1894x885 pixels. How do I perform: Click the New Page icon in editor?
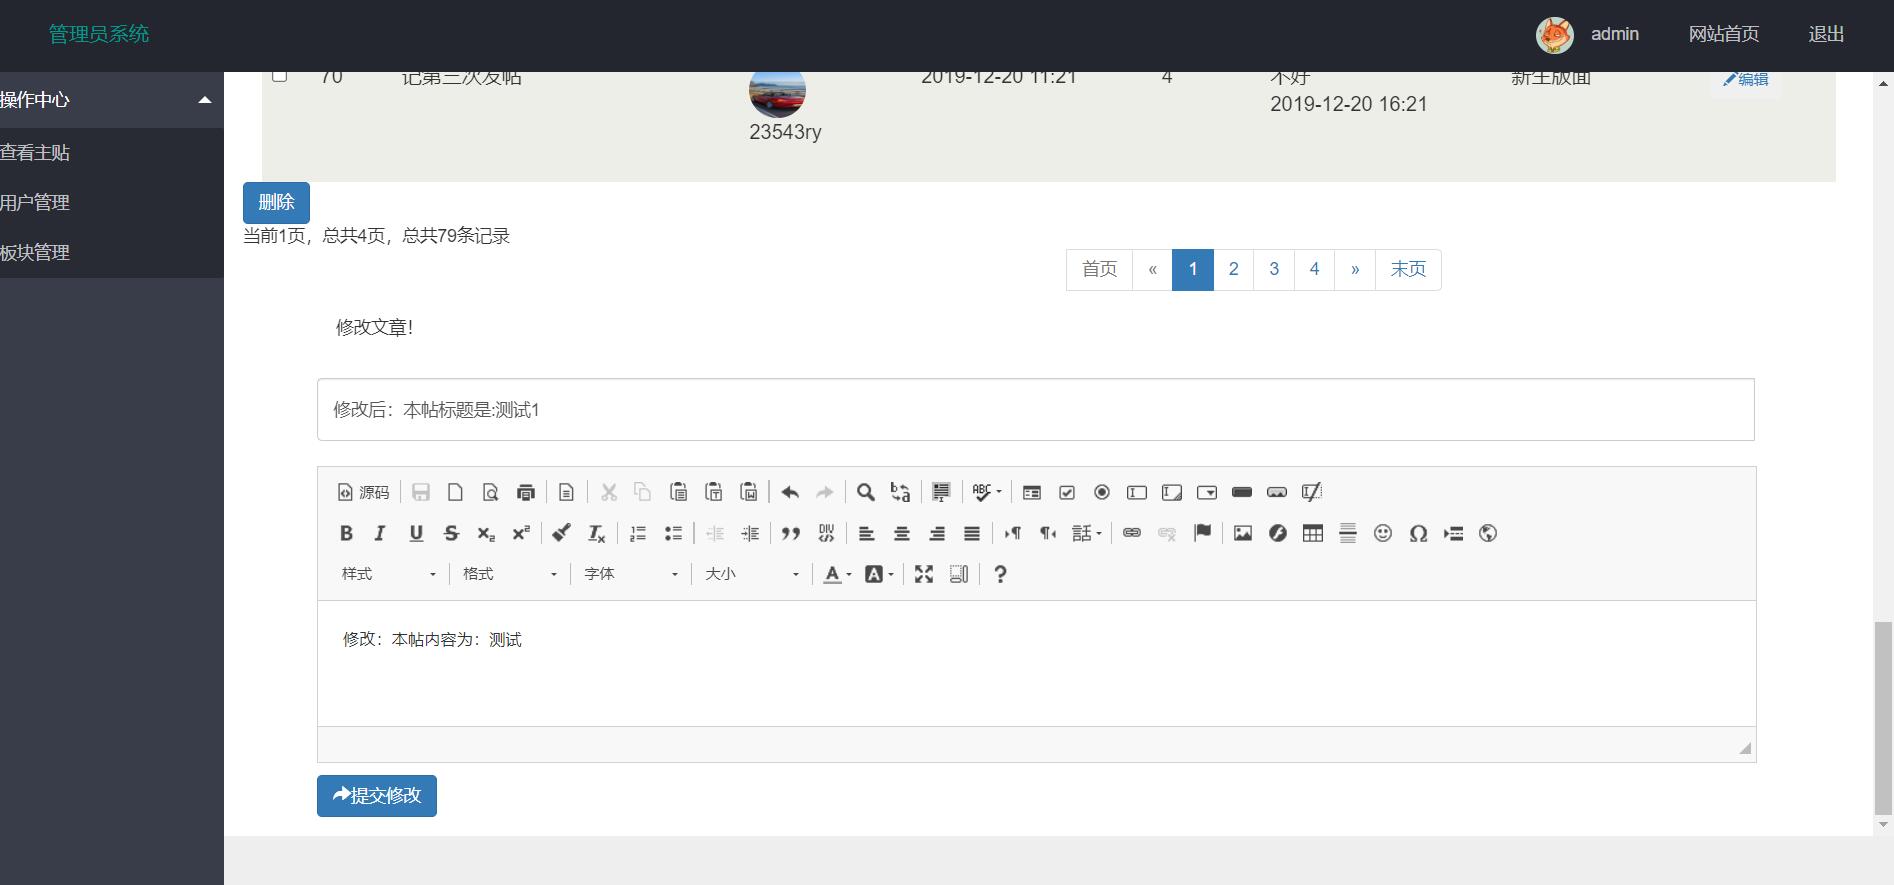tap(455, 492)
